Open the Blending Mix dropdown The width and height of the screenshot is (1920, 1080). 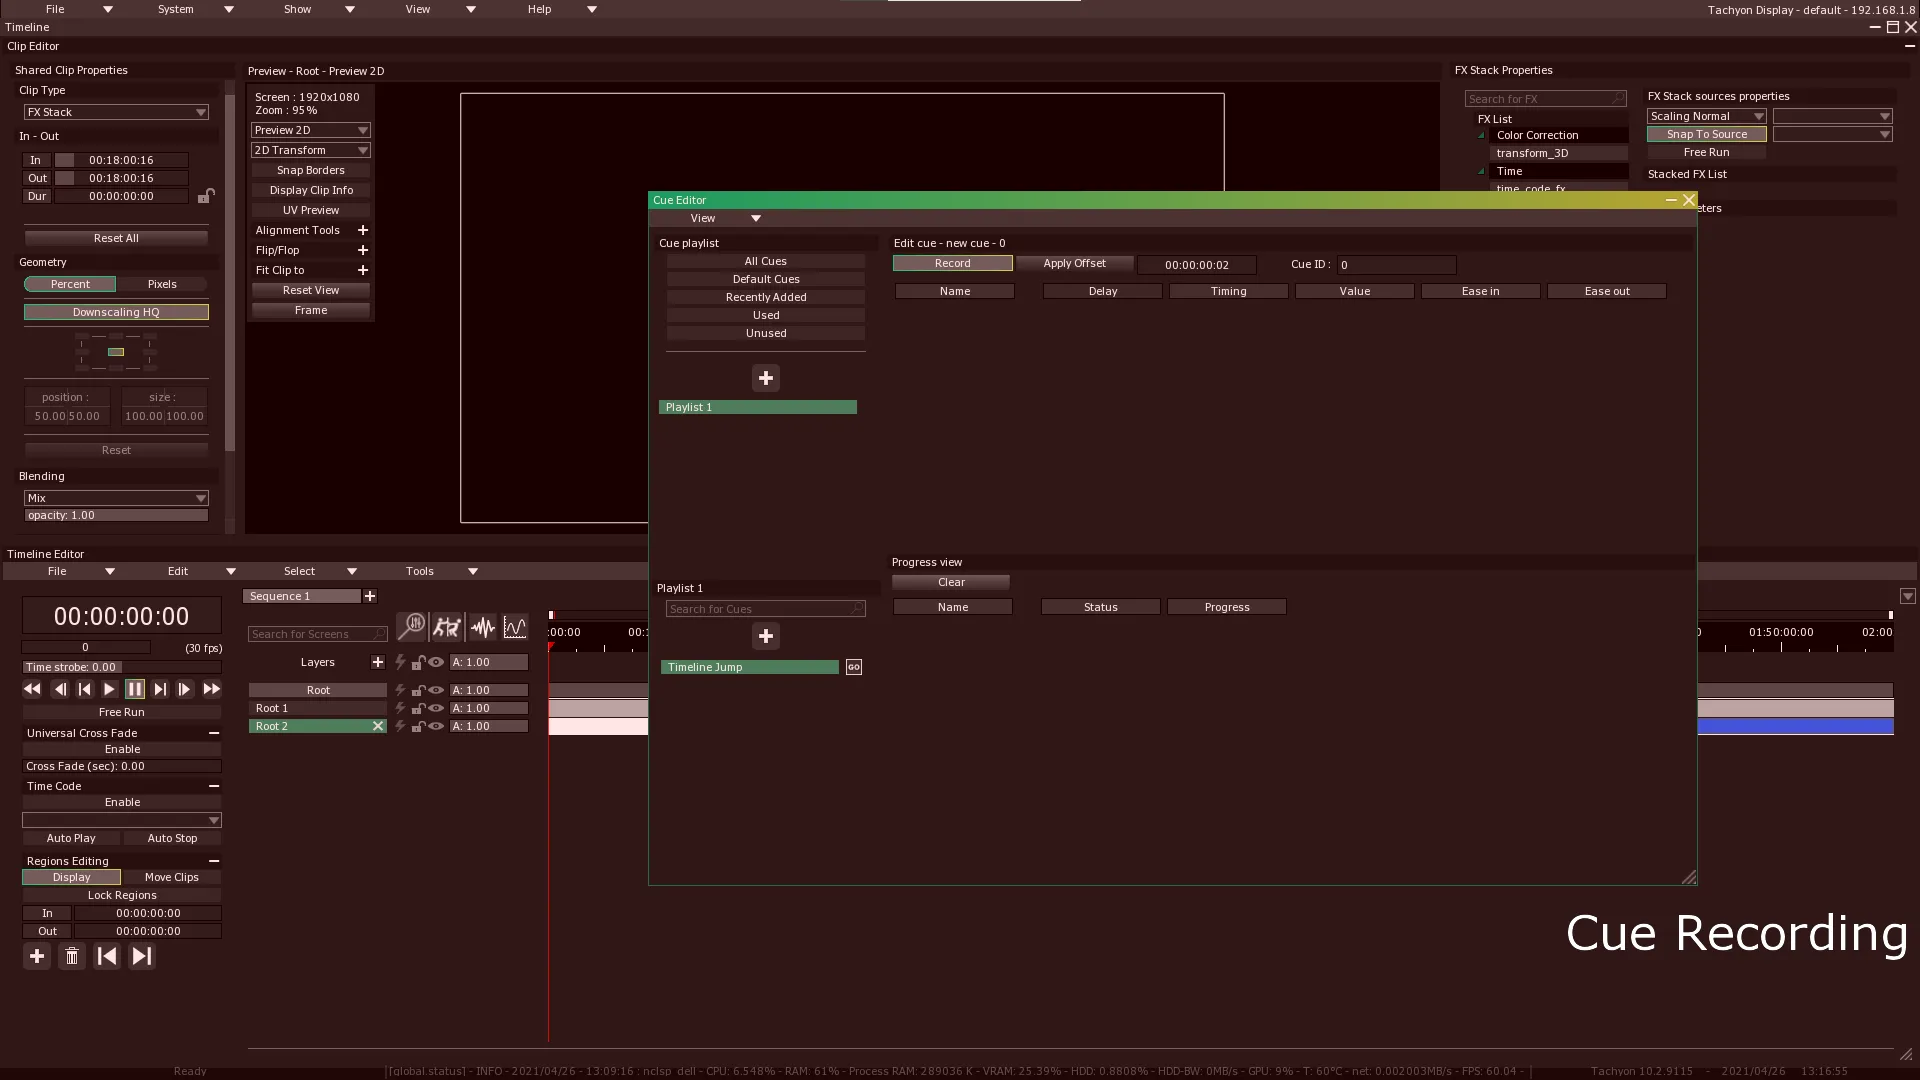pos(116,498)
